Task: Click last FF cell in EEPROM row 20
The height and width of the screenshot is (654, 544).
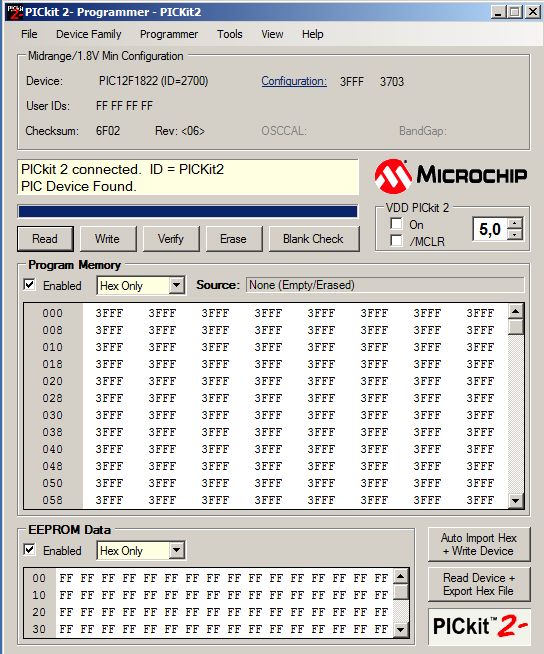Action: [381, 612]
